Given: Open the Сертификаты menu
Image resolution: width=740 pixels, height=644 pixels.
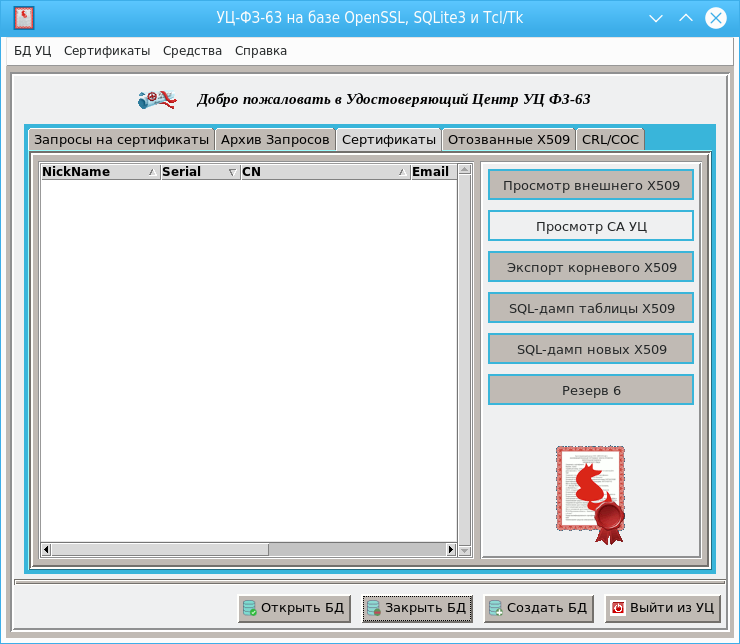Looking at the screenshot, I should point(107,51).
